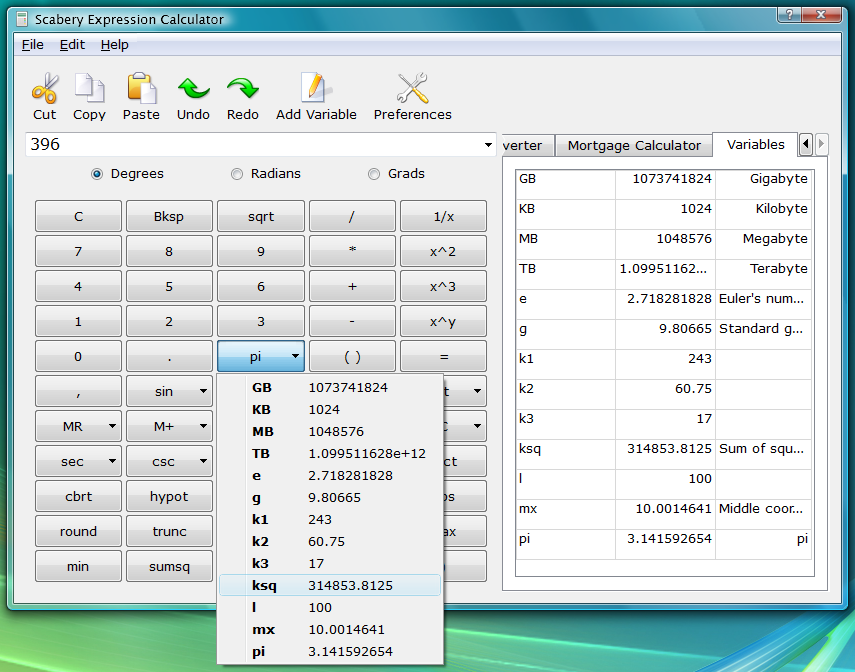855x672 pixels.
Task: Expand the MR memory dropdown arrow
Action: [112, 427]
